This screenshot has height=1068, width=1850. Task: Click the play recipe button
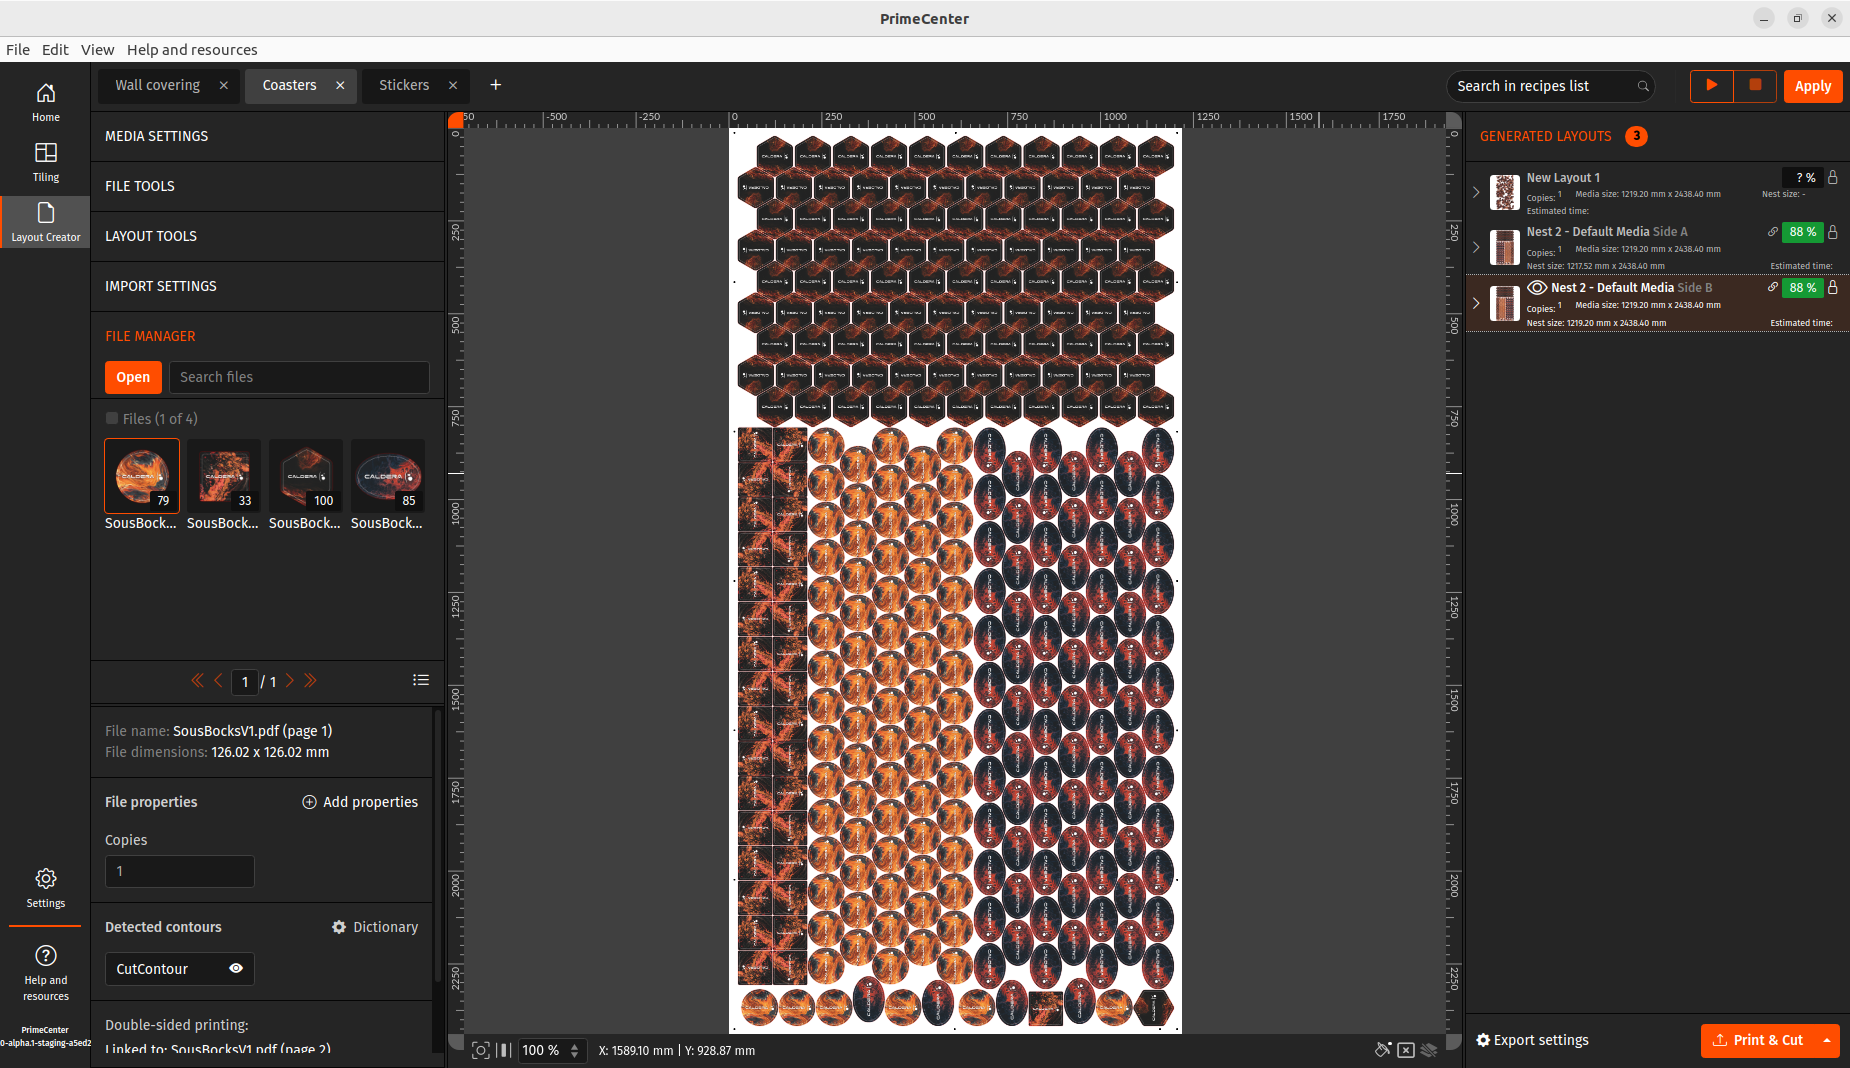tap(1711, 86)
